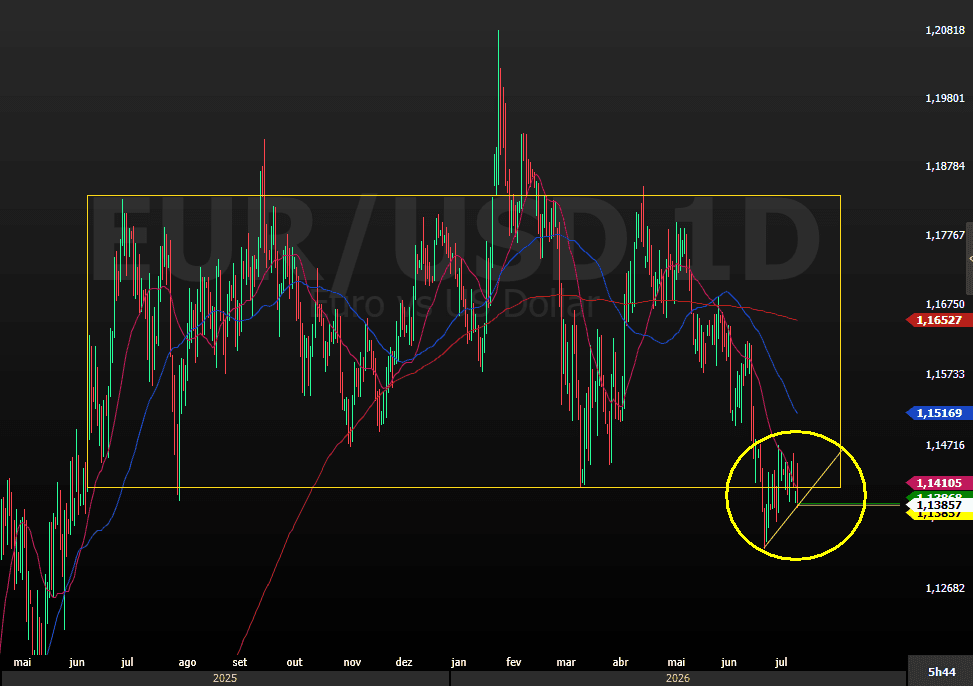Click the 'set' month label
The image size is (973, 686).
pyautogui.click(x=240, y=662)
